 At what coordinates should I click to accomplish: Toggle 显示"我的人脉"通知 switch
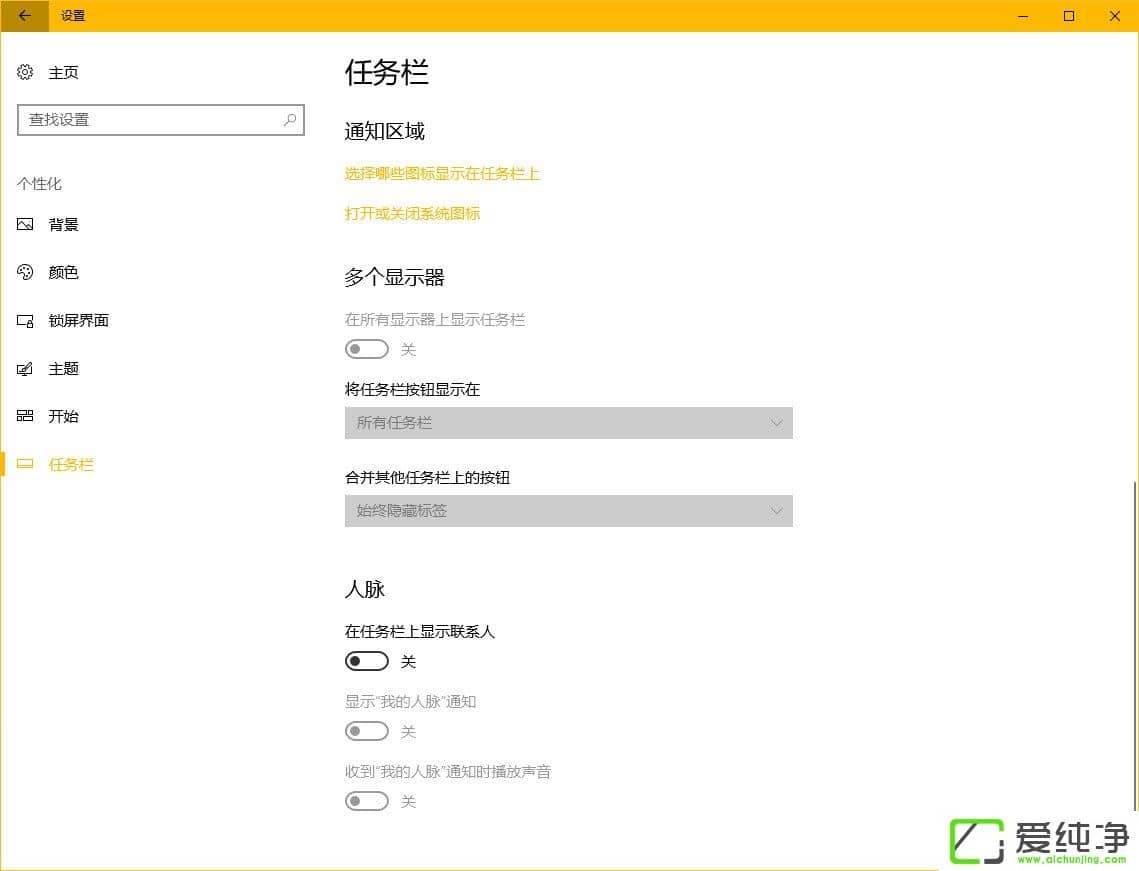(366, 731)
